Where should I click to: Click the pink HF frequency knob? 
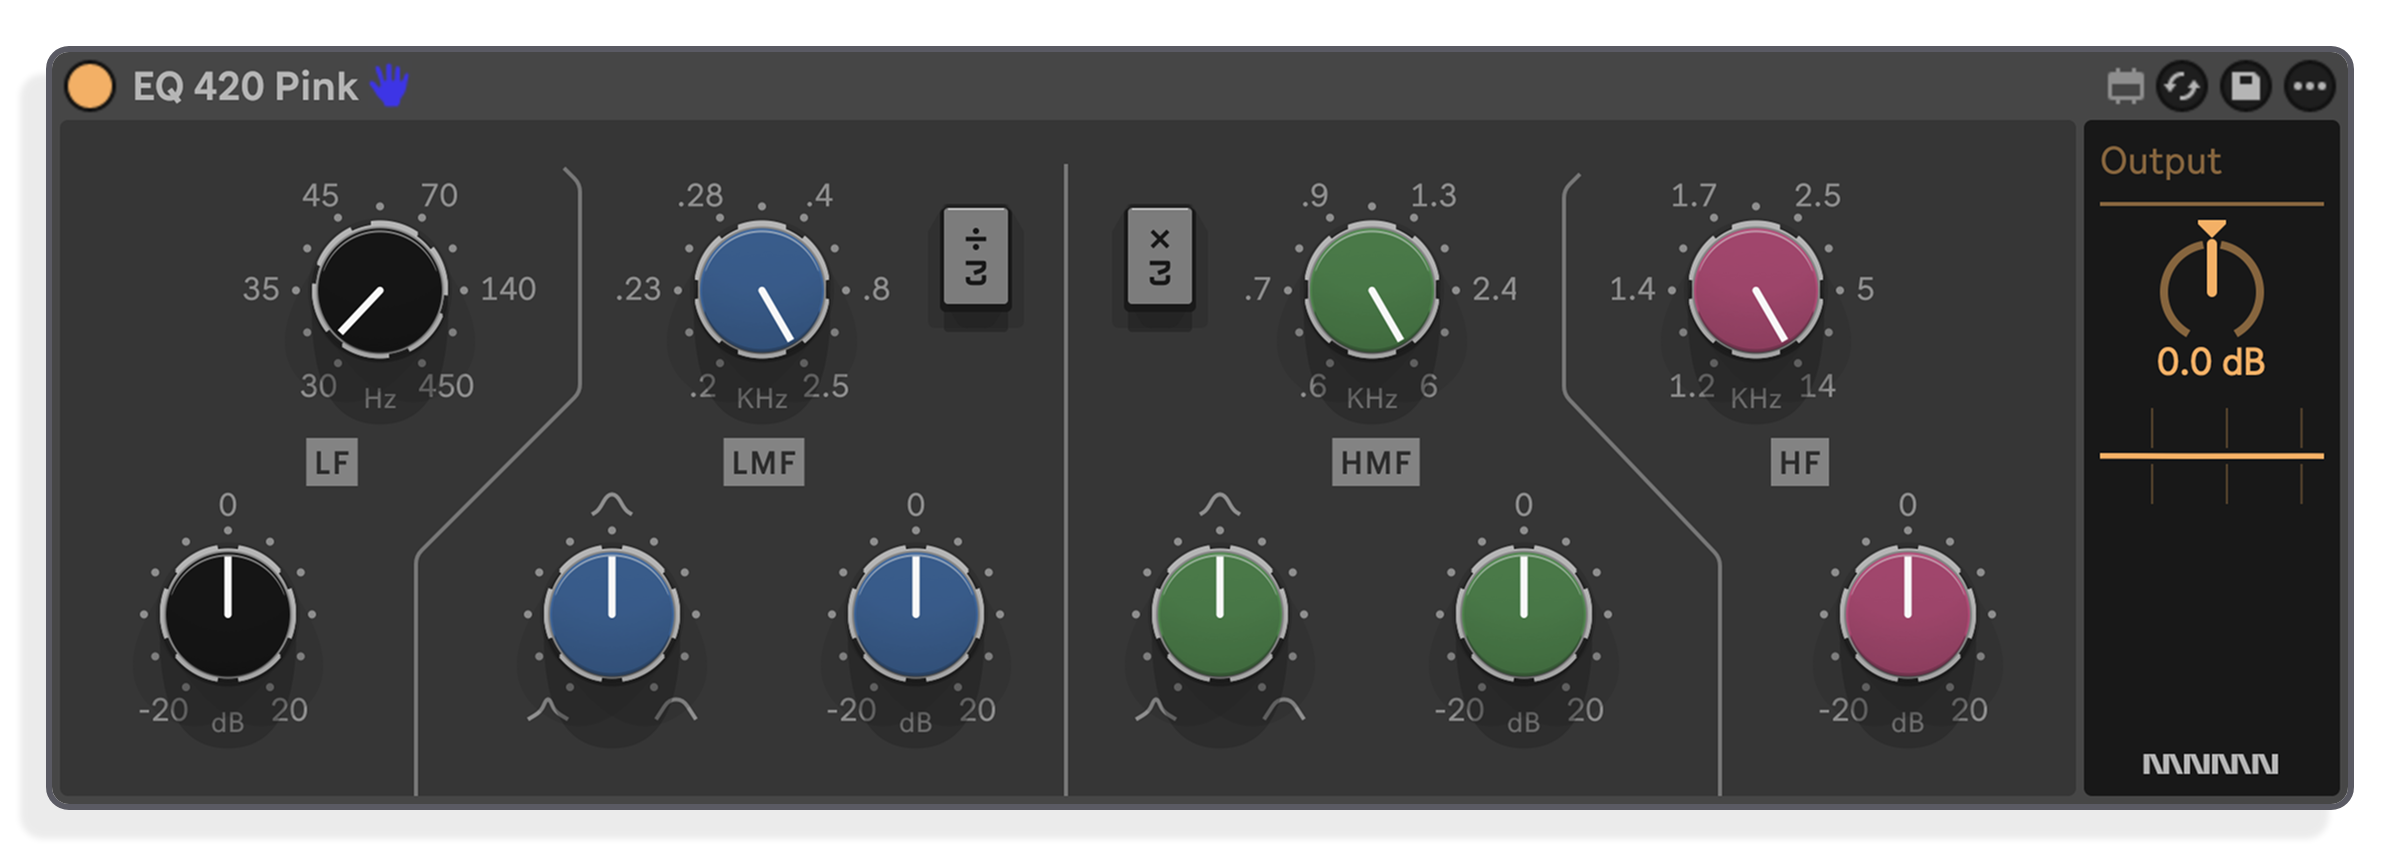1756,290
